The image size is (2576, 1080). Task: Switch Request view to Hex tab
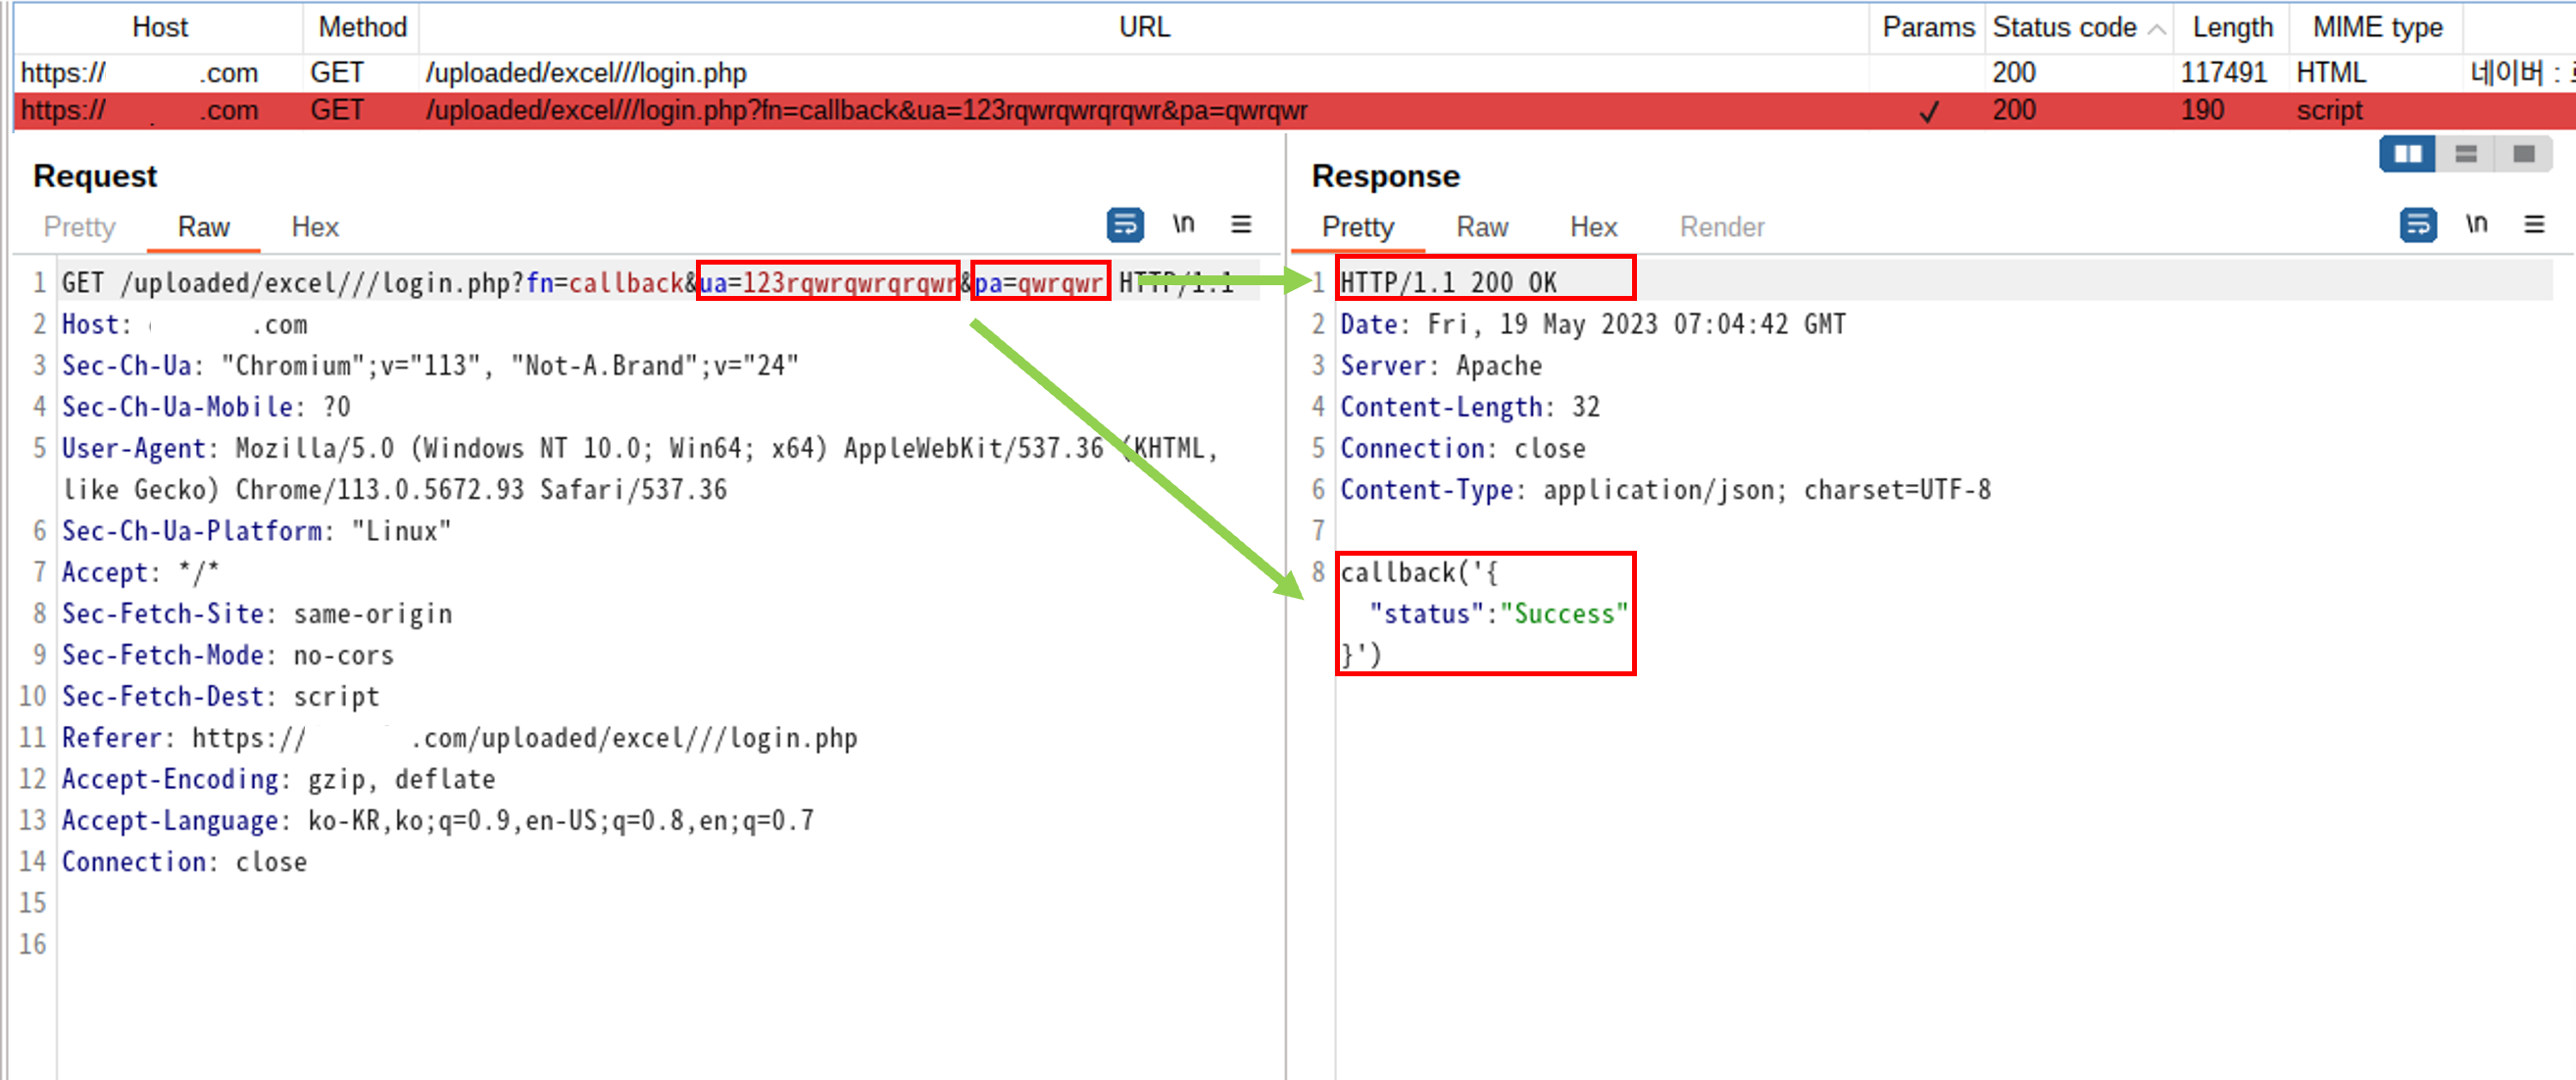(315, 227)
